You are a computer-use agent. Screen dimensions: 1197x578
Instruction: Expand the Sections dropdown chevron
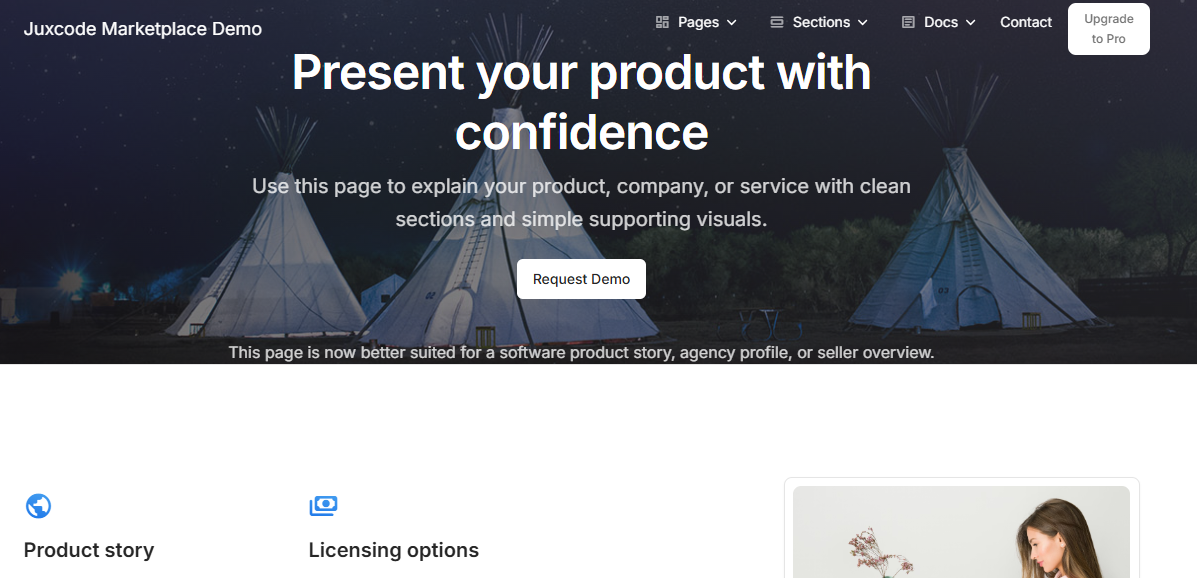pos(863,22)
